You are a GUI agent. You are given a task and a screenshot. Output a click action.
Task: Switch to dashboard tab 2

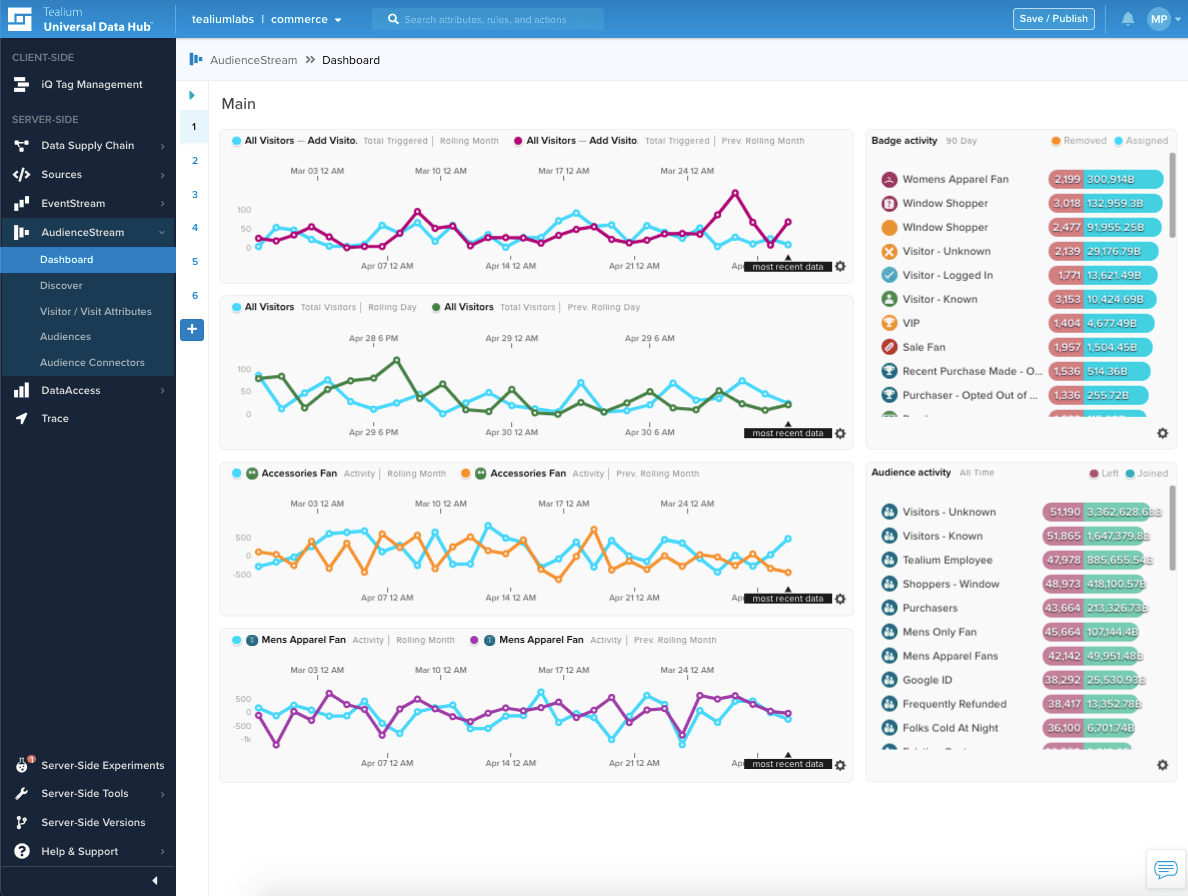[192, 160]
